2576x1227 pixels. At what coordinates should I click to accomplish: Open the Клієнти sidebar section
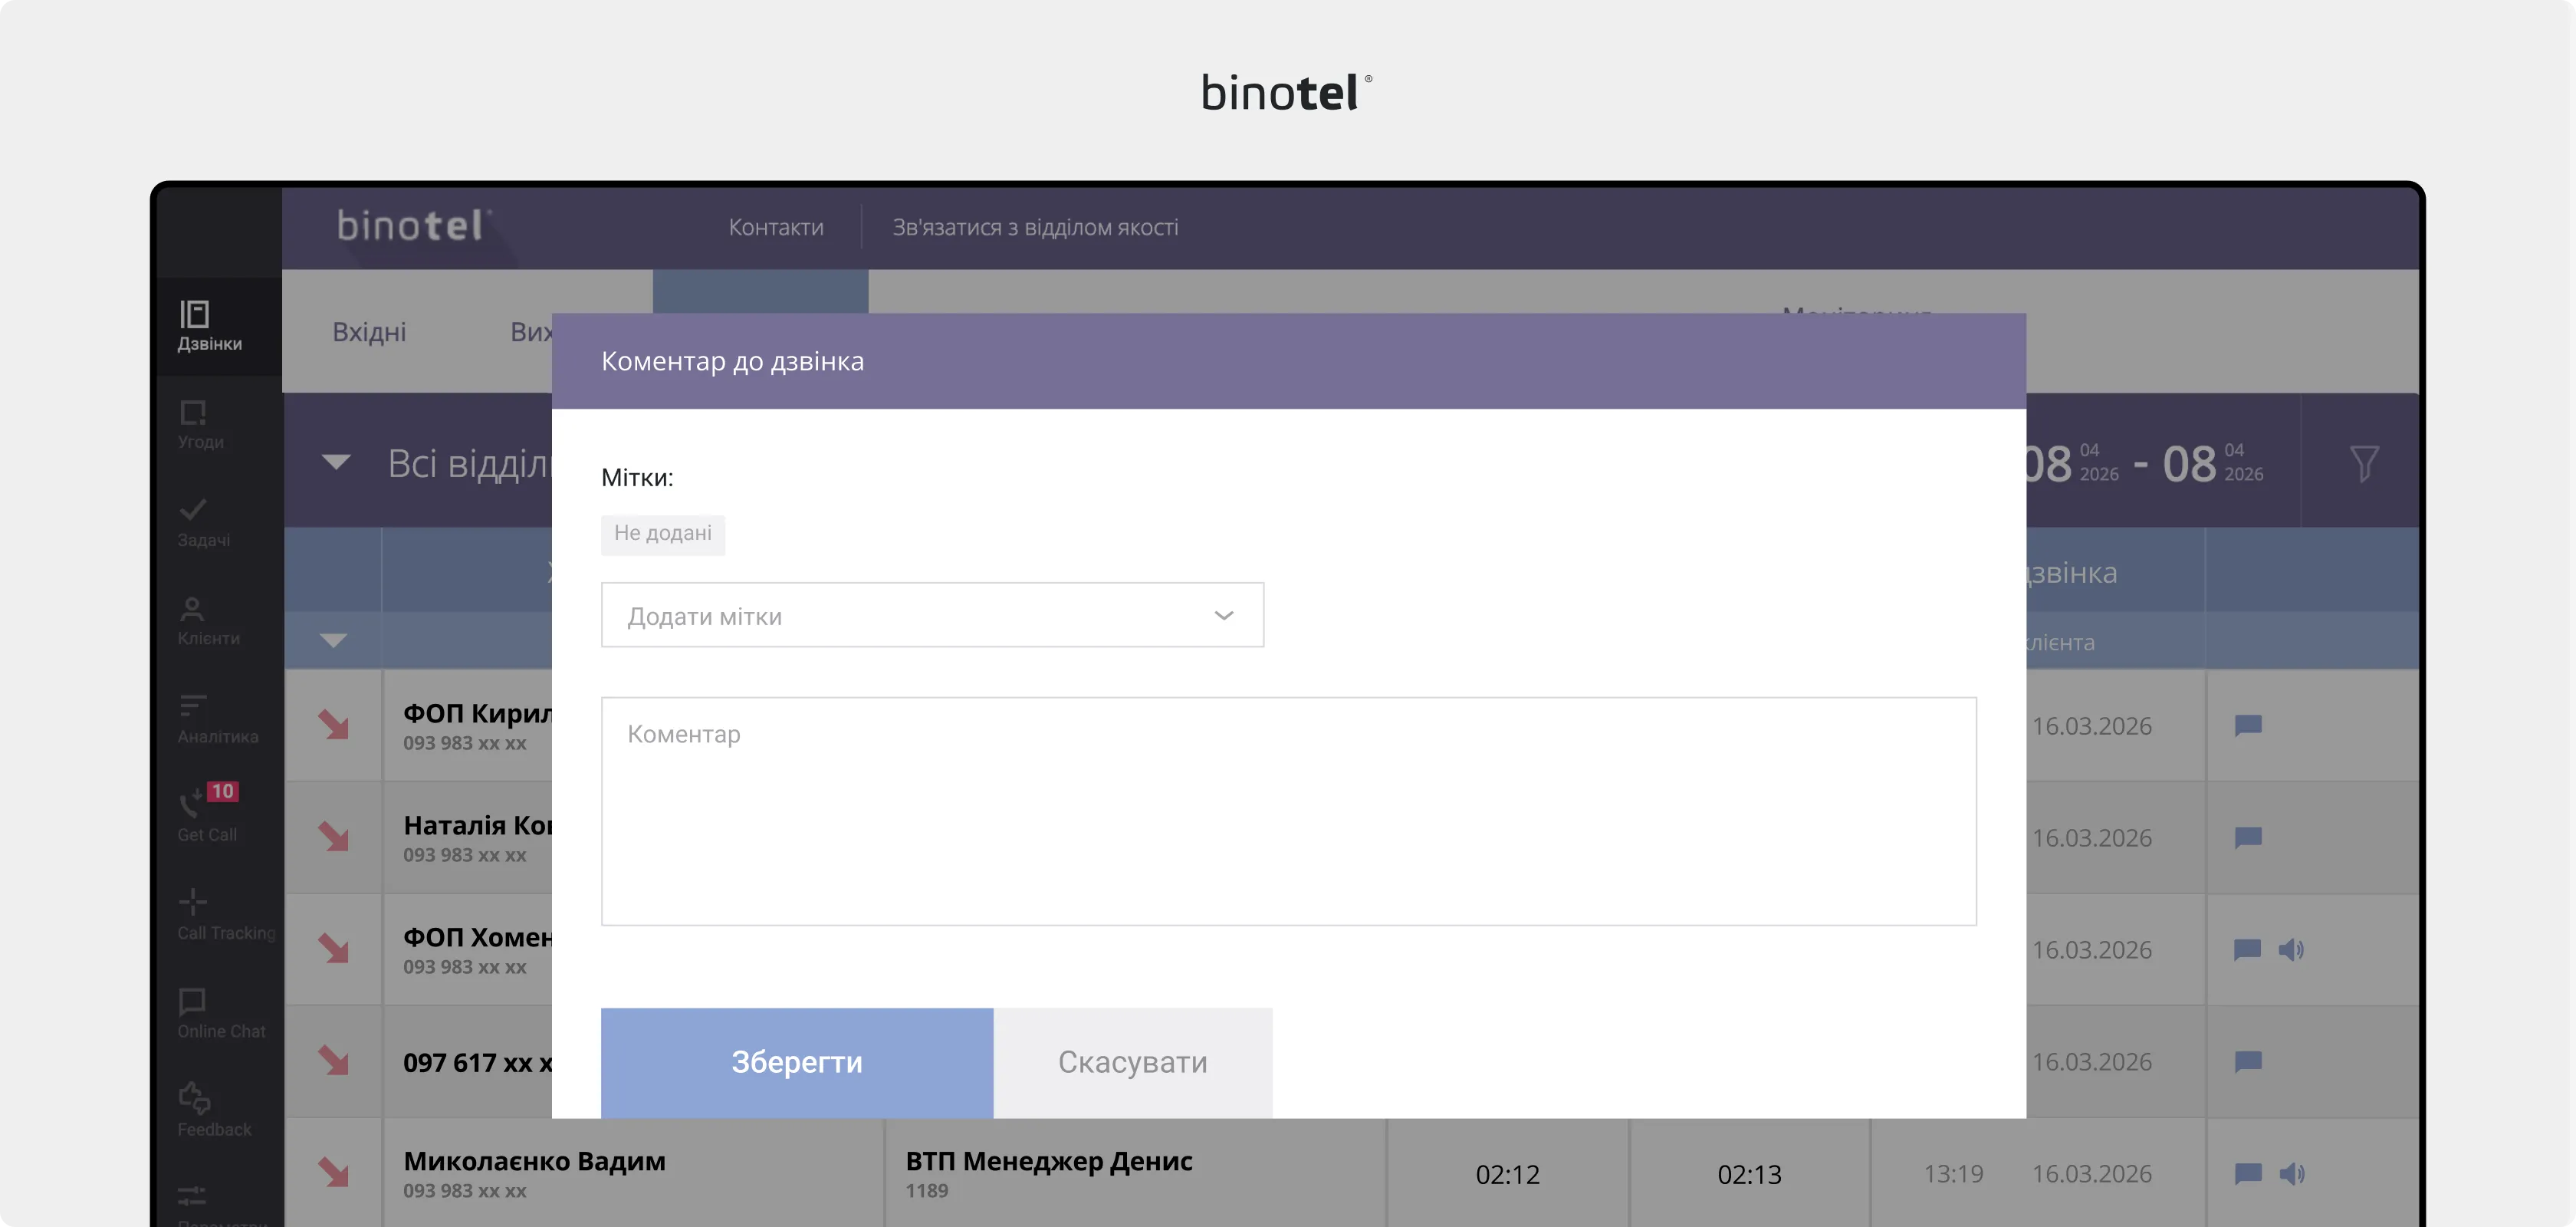pos(208,622)
